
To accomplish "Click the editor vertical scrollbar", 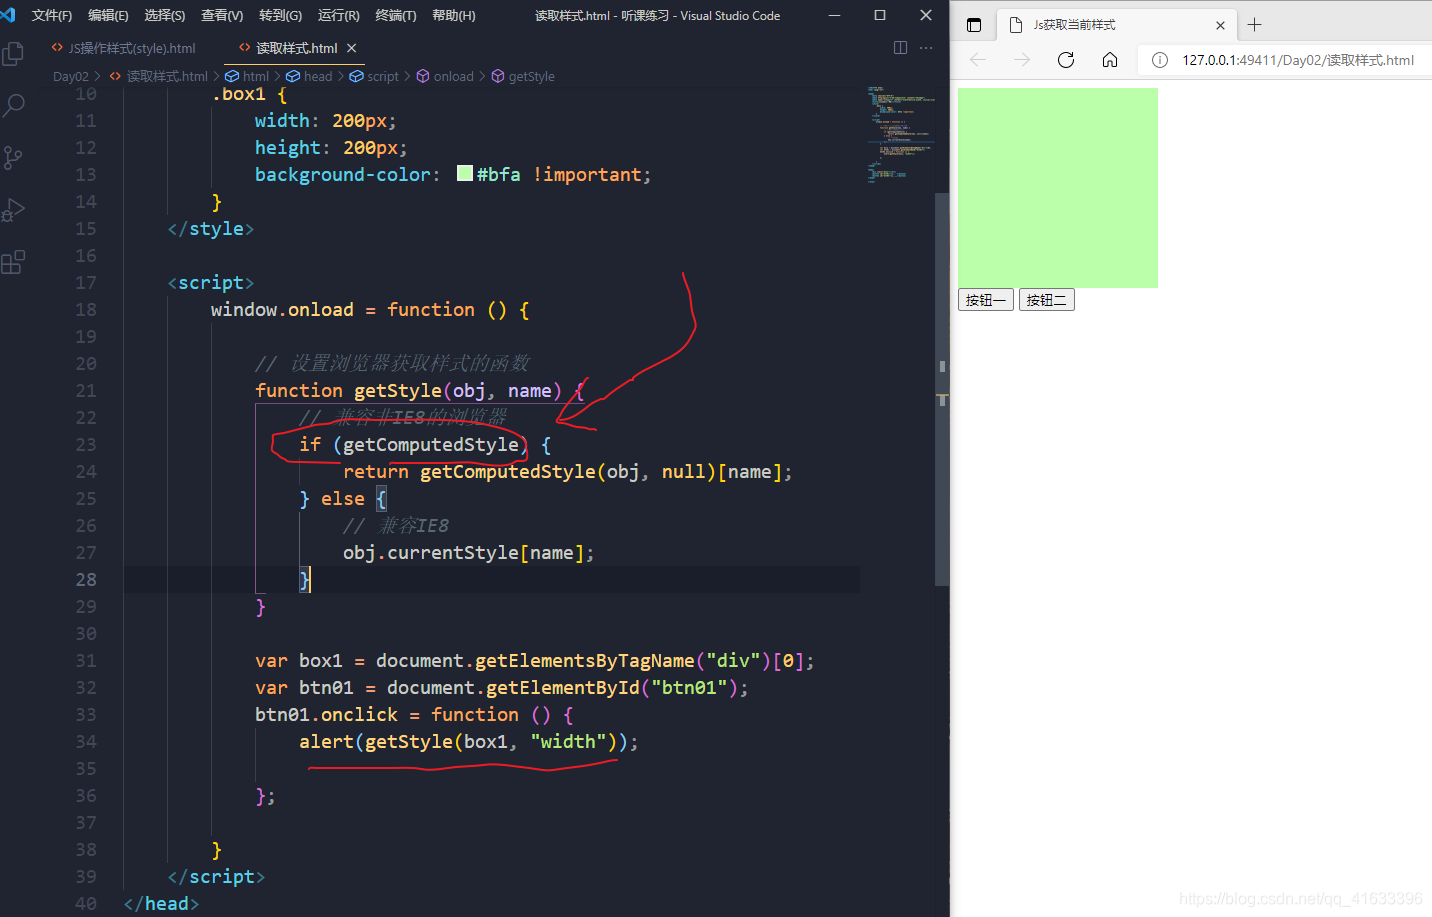I will point(942,390).
